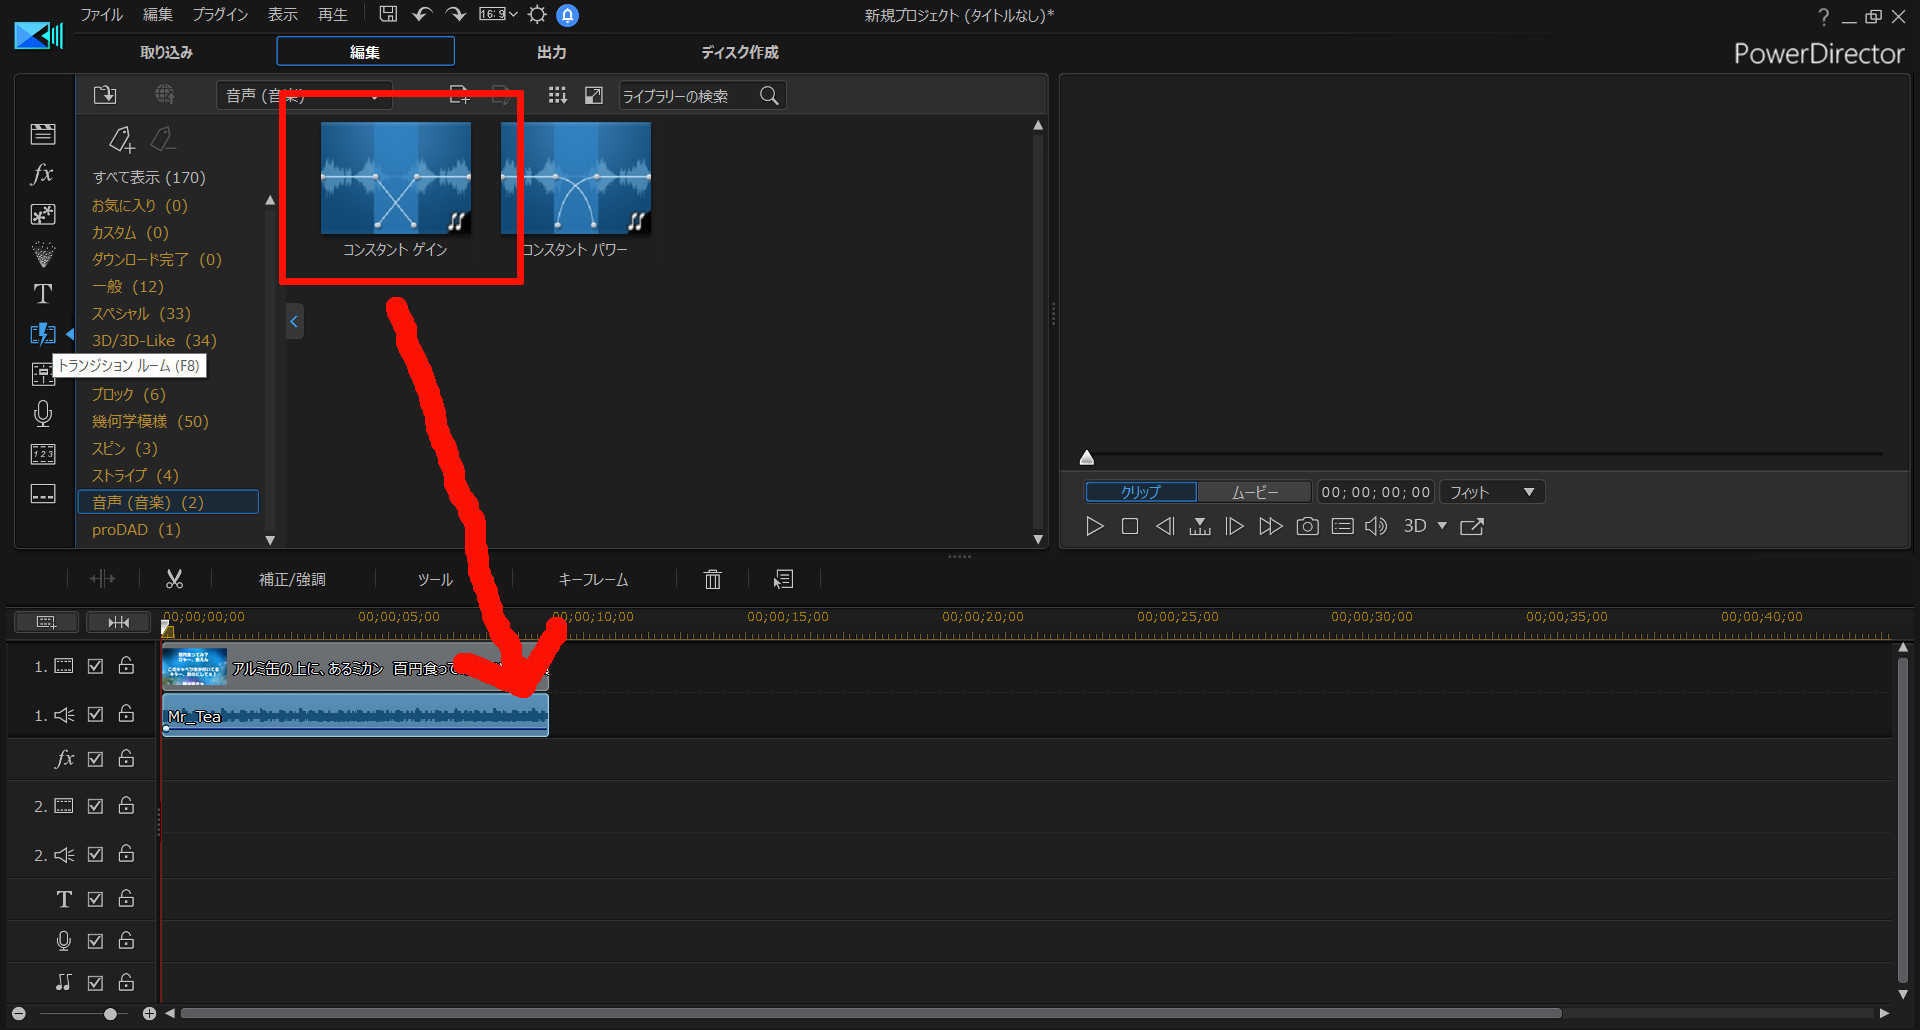Select the クリップ preview mode
The height and width of the screenshot is (1030, 1920).
(1141, 492)
